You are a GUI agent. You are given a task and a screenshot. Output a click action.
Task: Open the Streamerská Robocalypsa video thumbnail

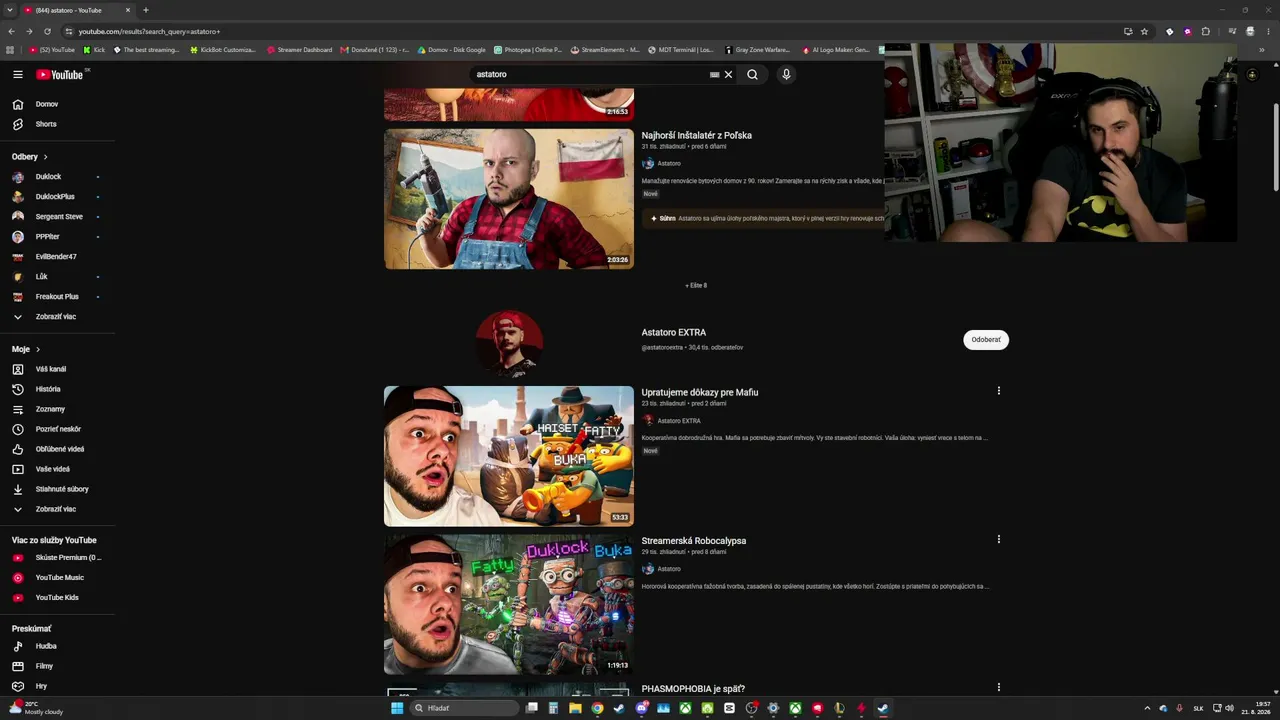[509, 604]
